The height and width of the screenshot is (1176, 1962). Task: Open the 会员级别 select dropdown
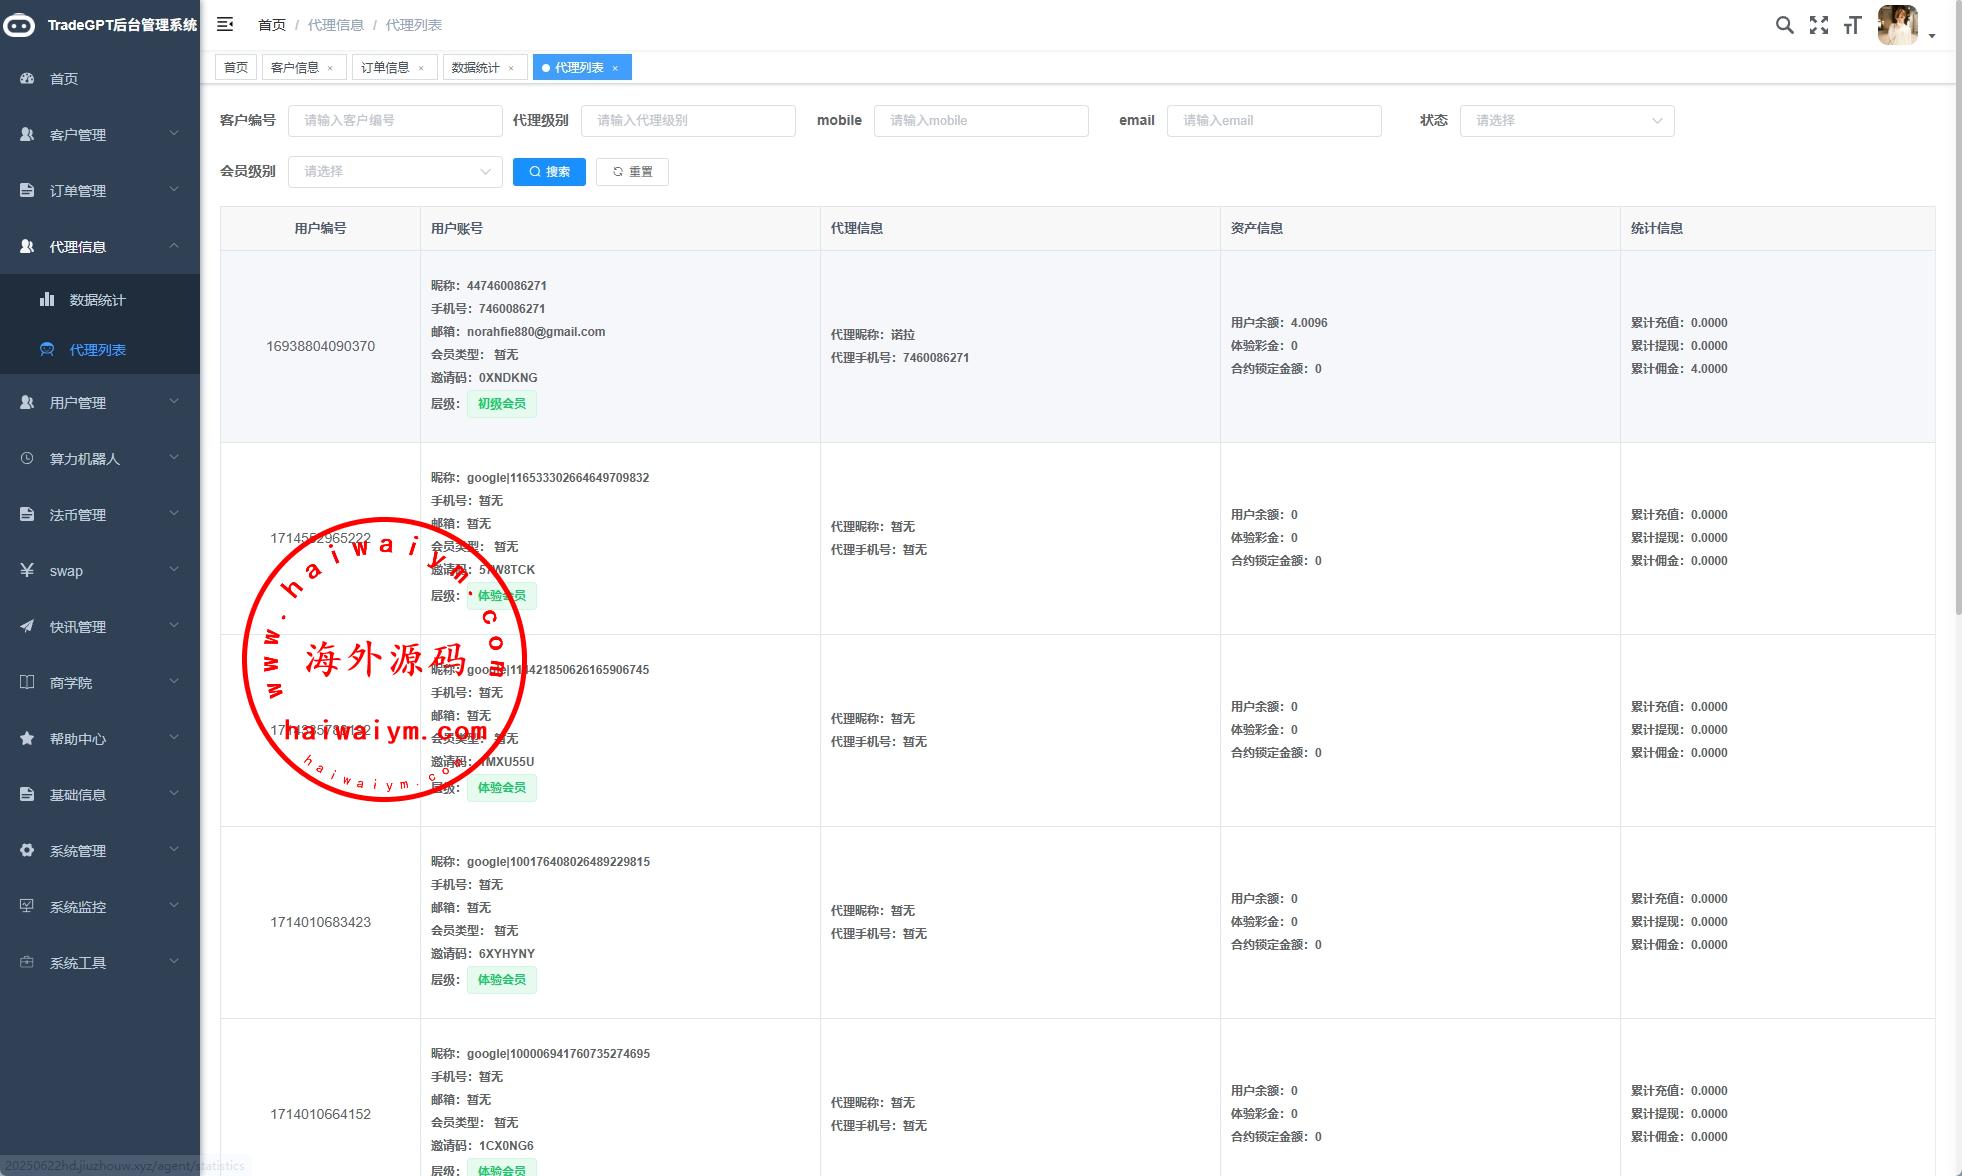click(x=395, y=171)
